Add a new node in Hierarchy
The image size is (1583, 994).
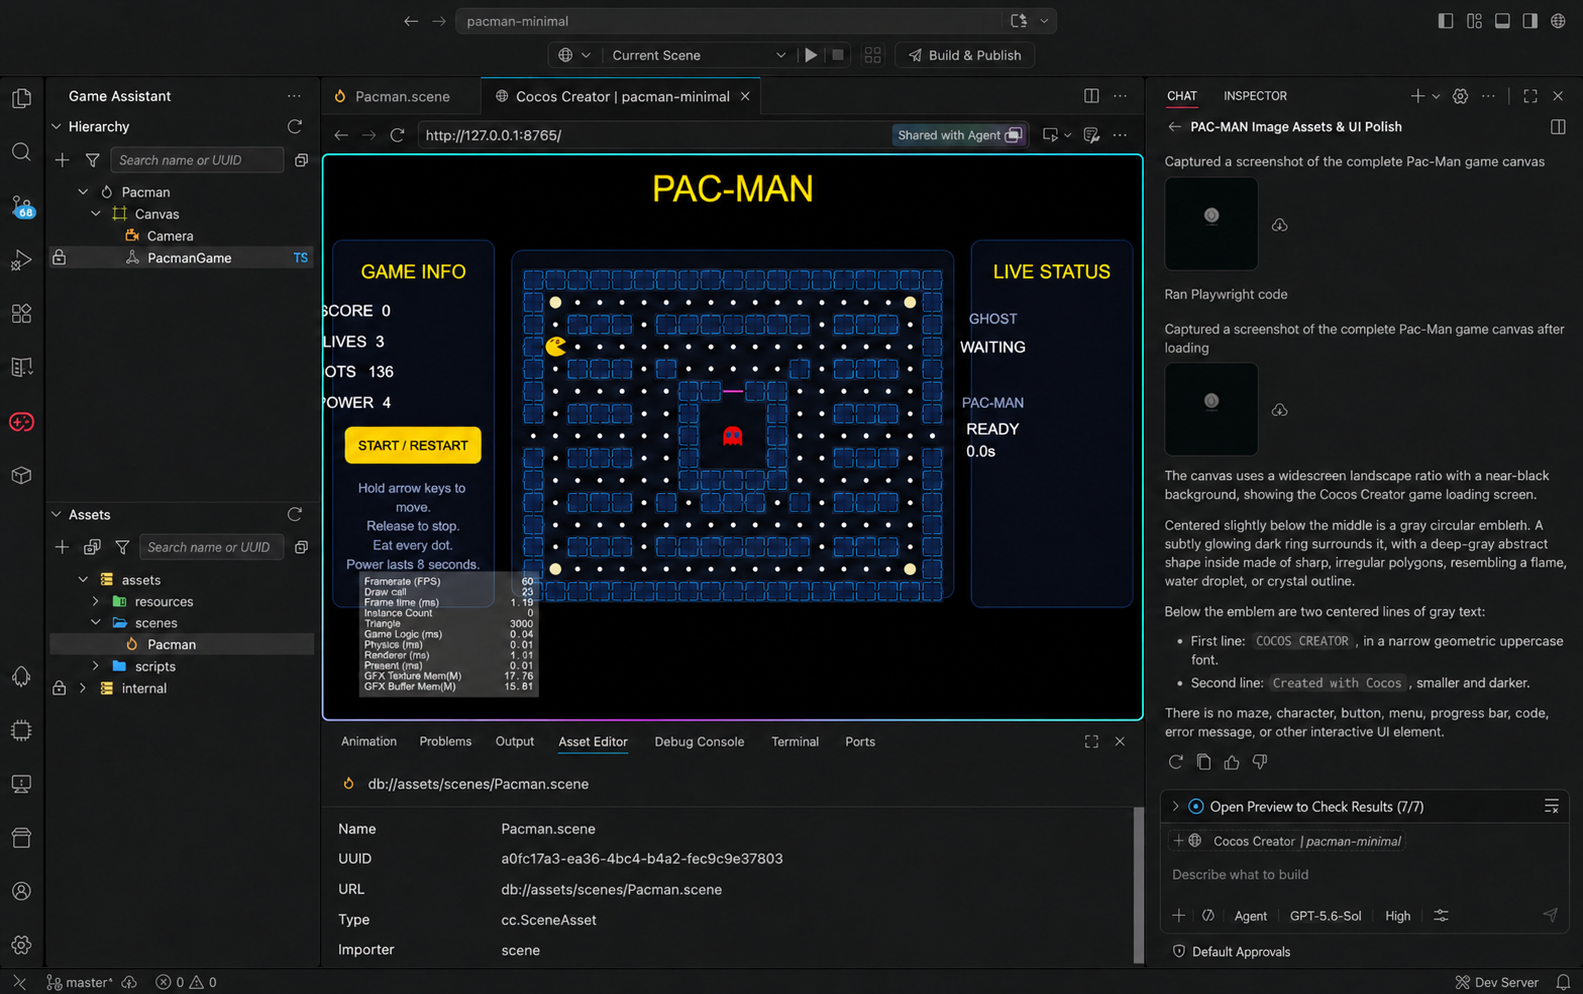(x=62, y=160)
